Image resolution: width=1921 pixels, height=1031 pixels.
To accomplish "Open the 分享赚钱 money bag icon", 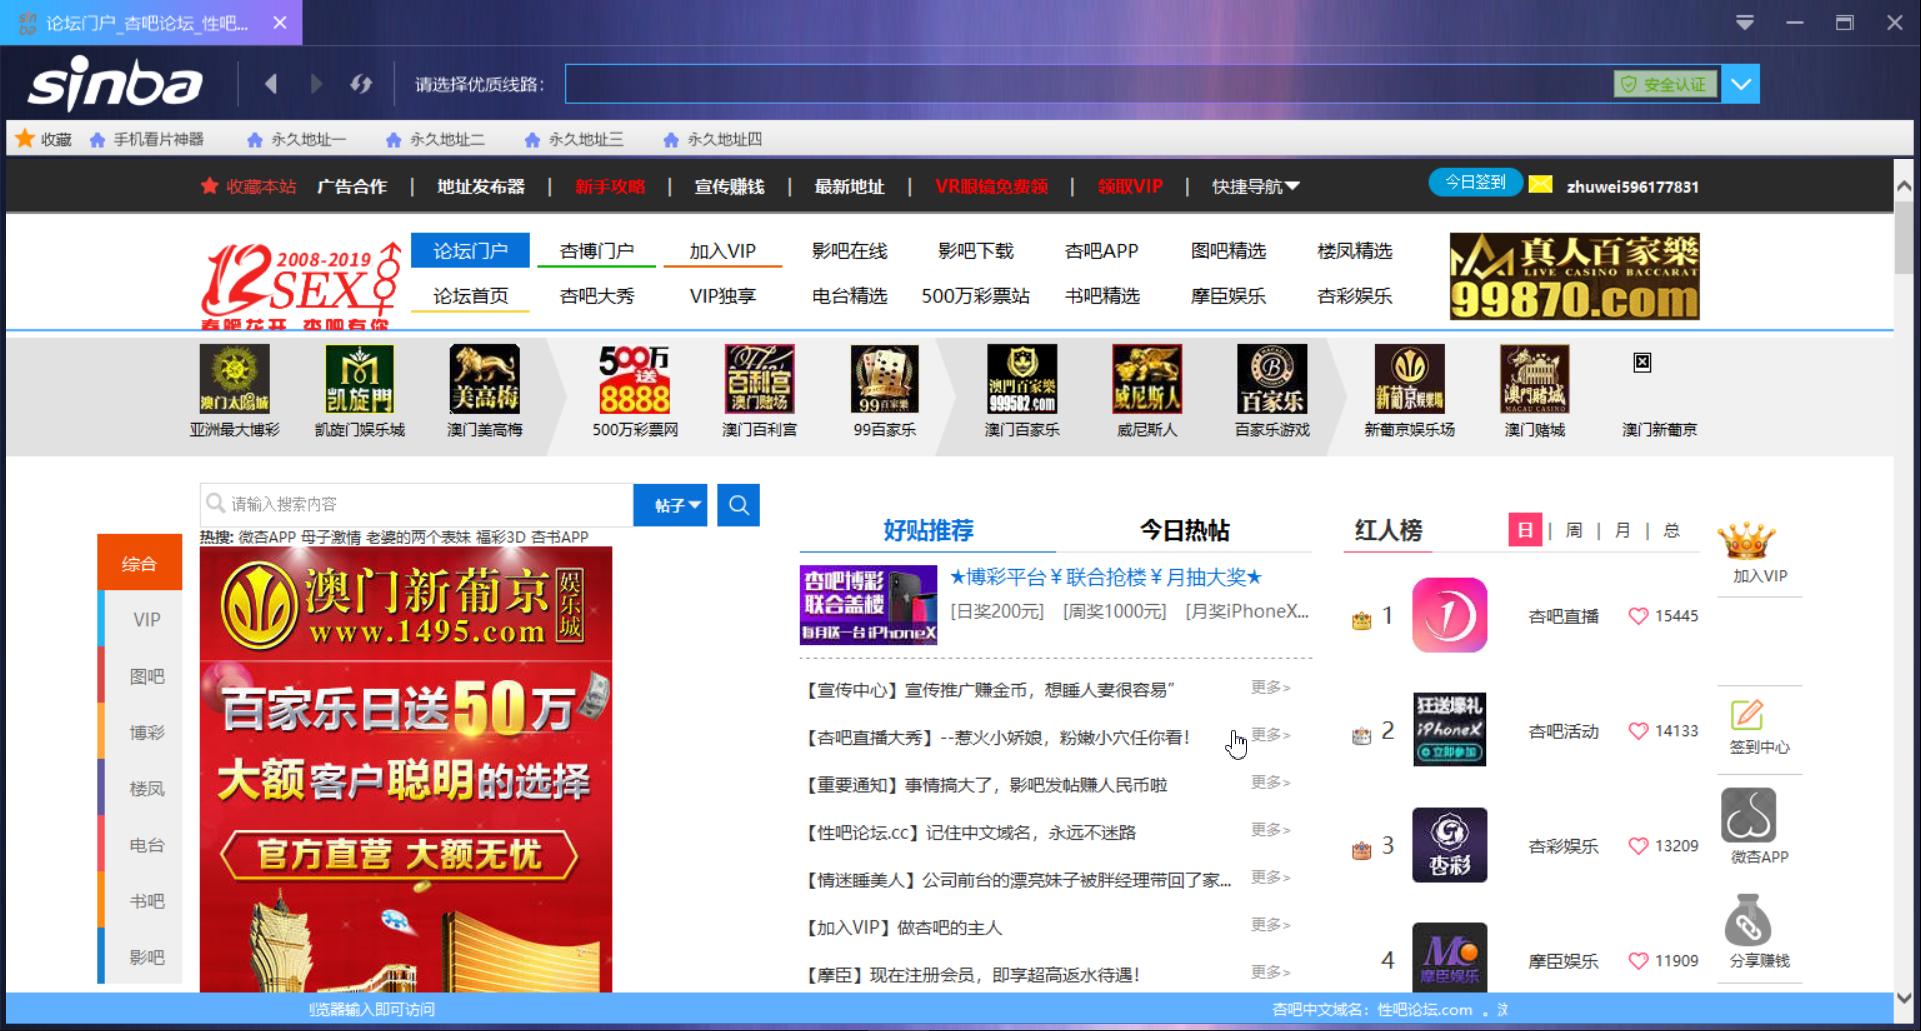I will tap(1748, 920).
